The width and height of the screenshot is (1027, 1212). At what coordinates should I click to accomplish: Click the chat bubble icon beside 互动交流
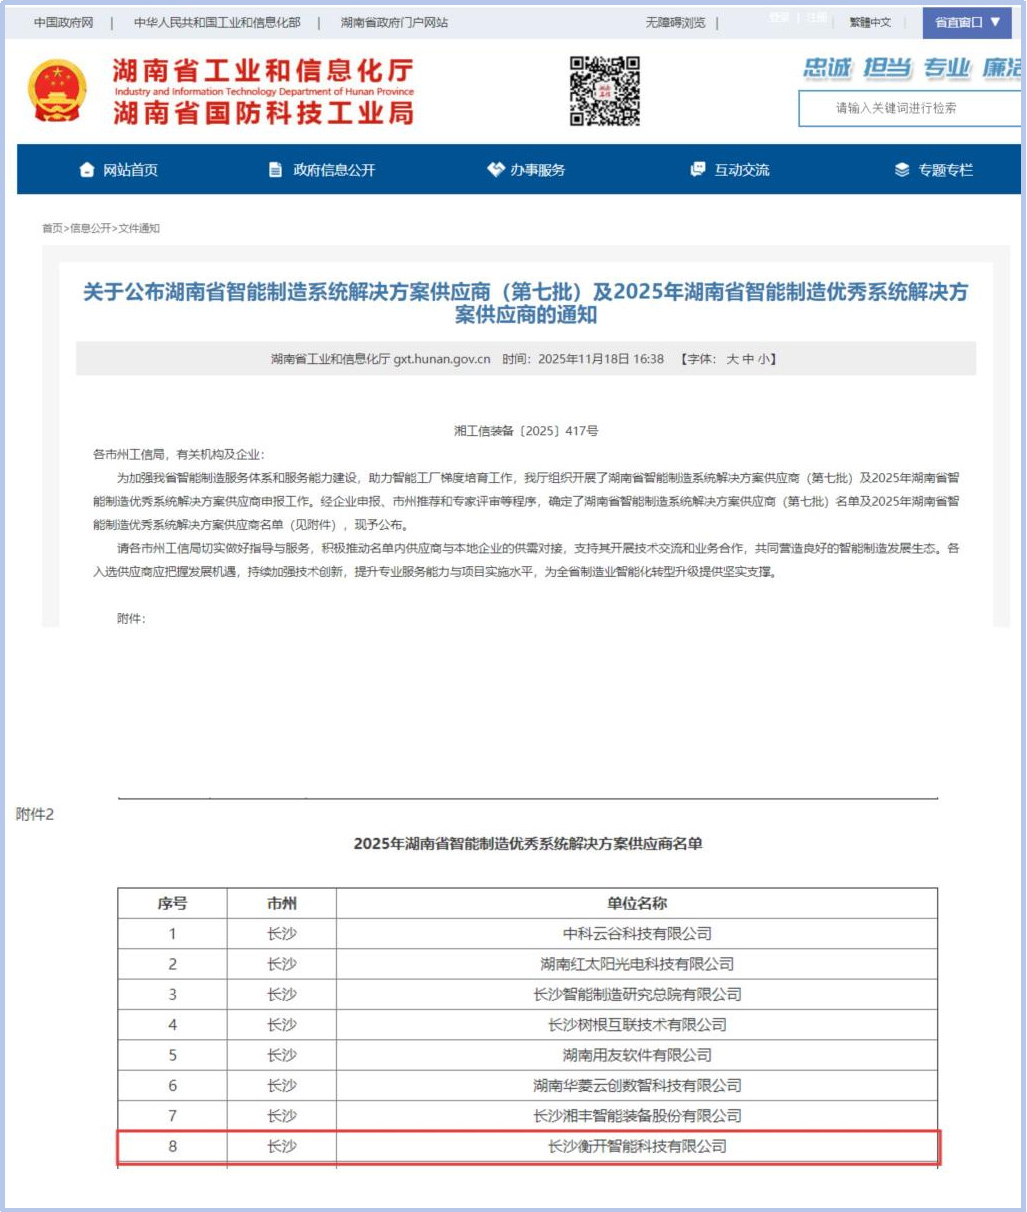pos(698,170)
